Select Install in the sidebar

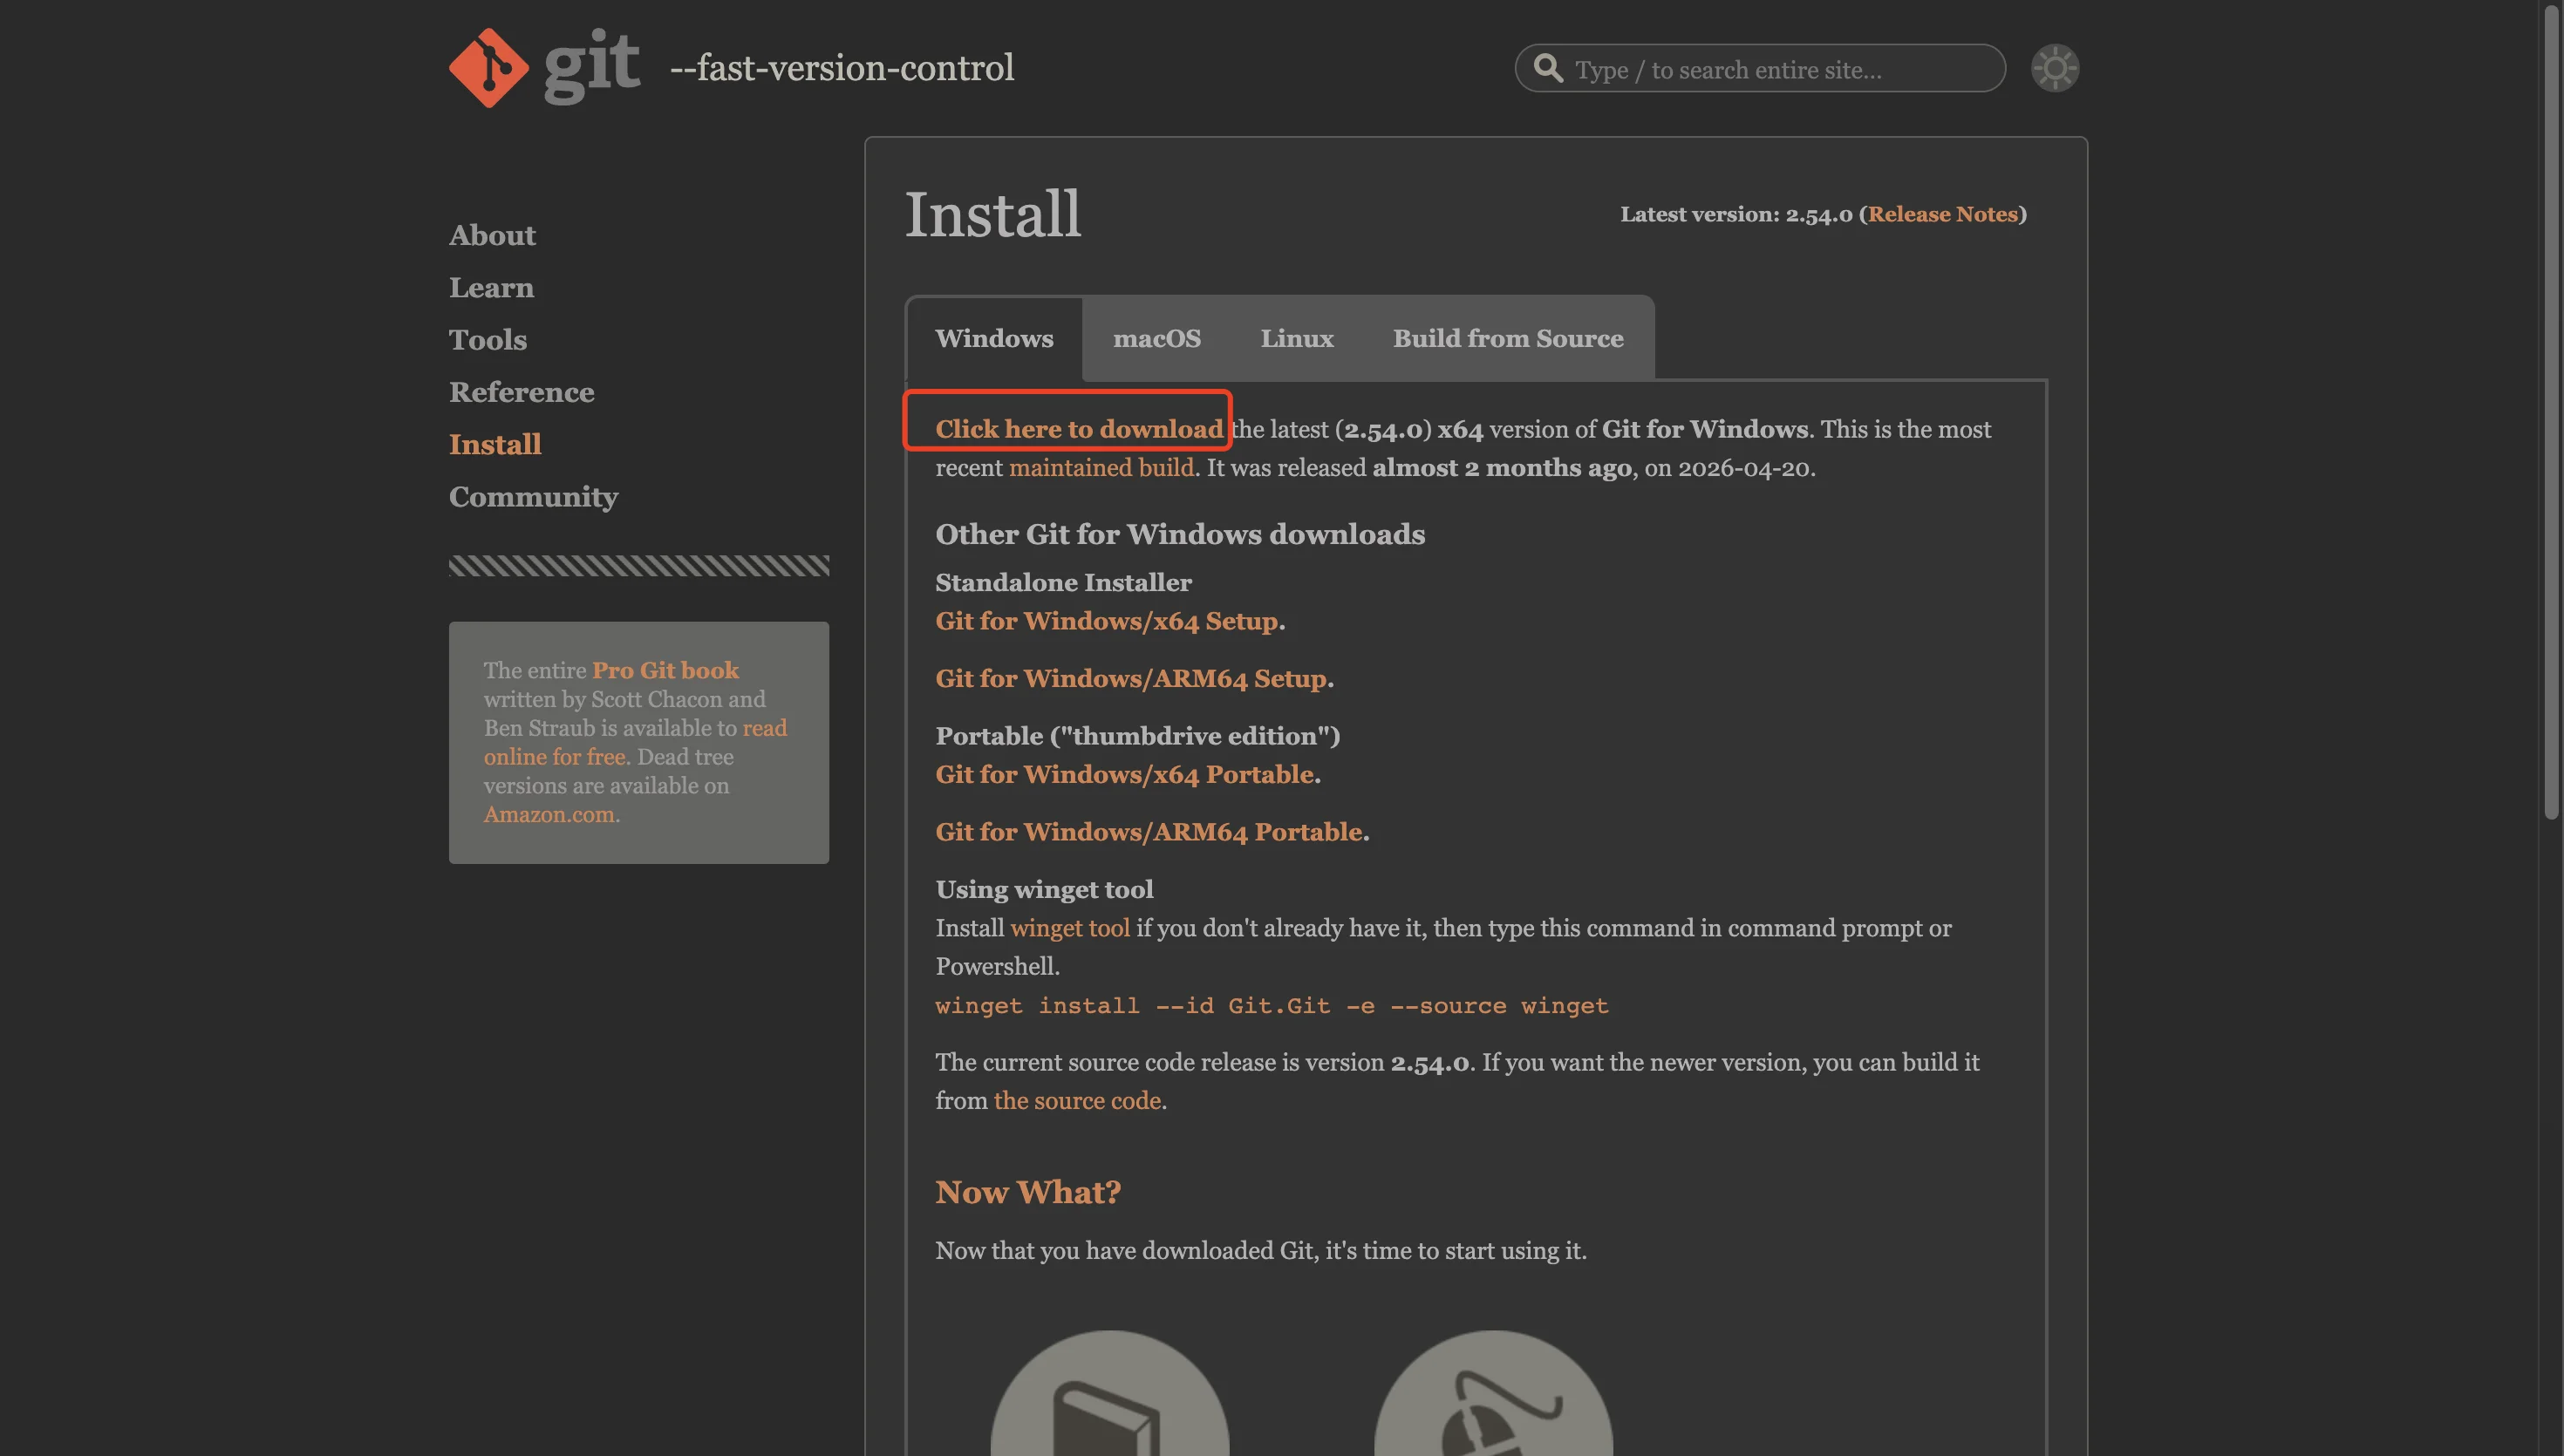(495, 444)
